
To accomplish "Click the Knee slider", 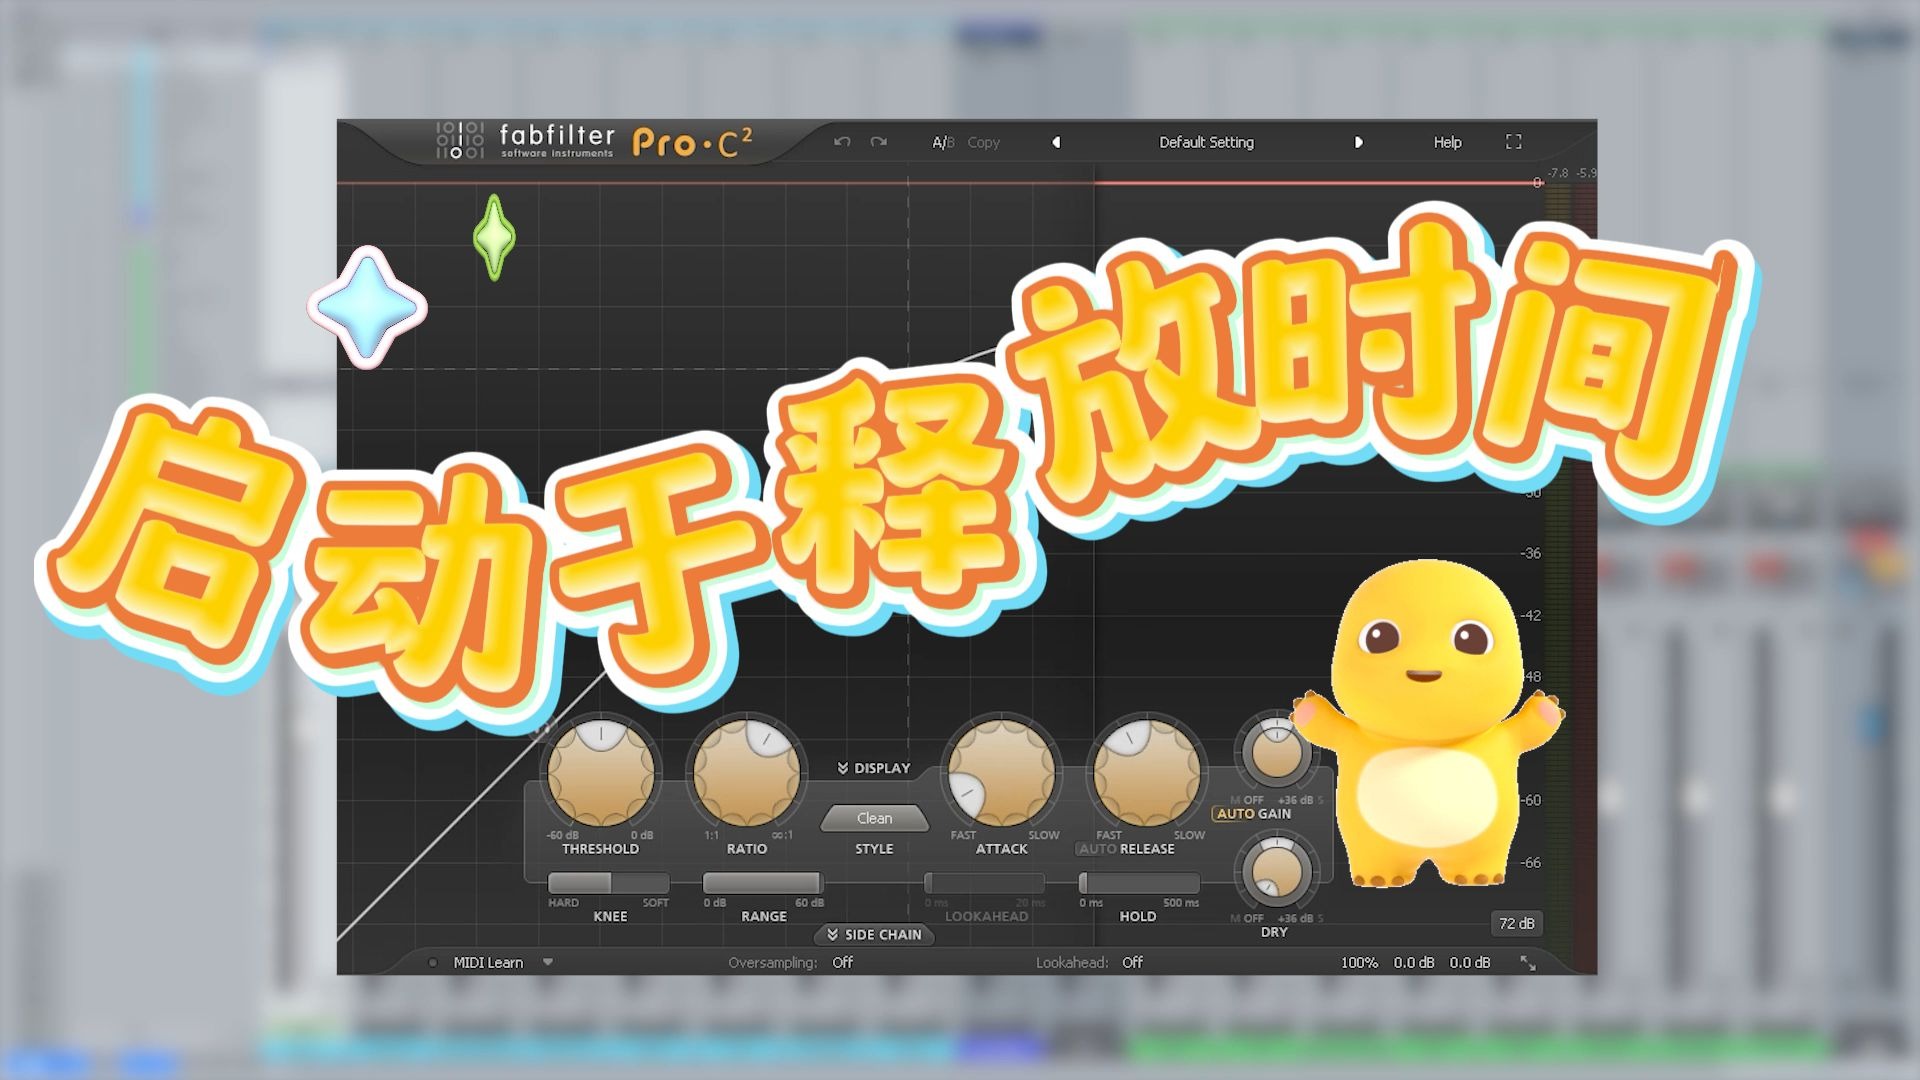I will [x=609, y=883].
